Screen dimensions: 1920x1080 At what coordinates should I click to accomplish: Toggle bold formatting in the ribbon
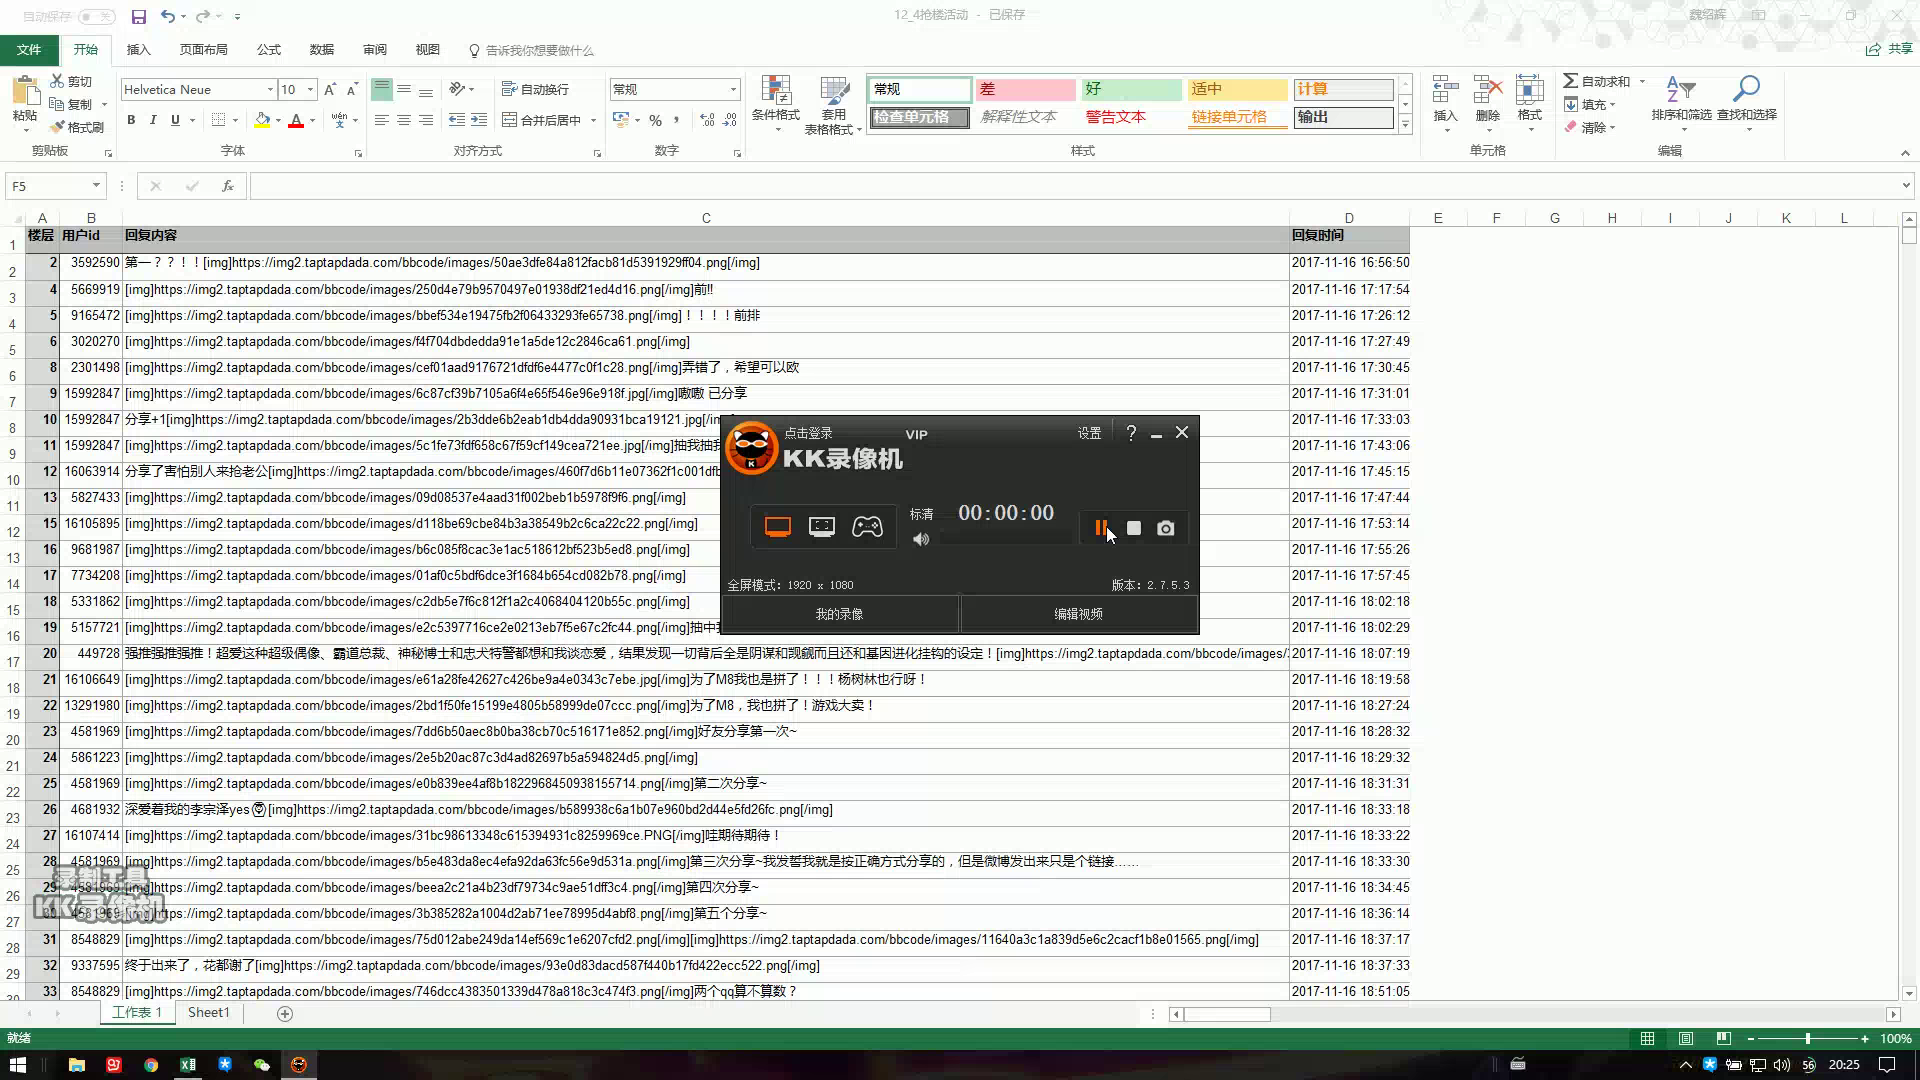pyautogui.click(x=131, y=120)
